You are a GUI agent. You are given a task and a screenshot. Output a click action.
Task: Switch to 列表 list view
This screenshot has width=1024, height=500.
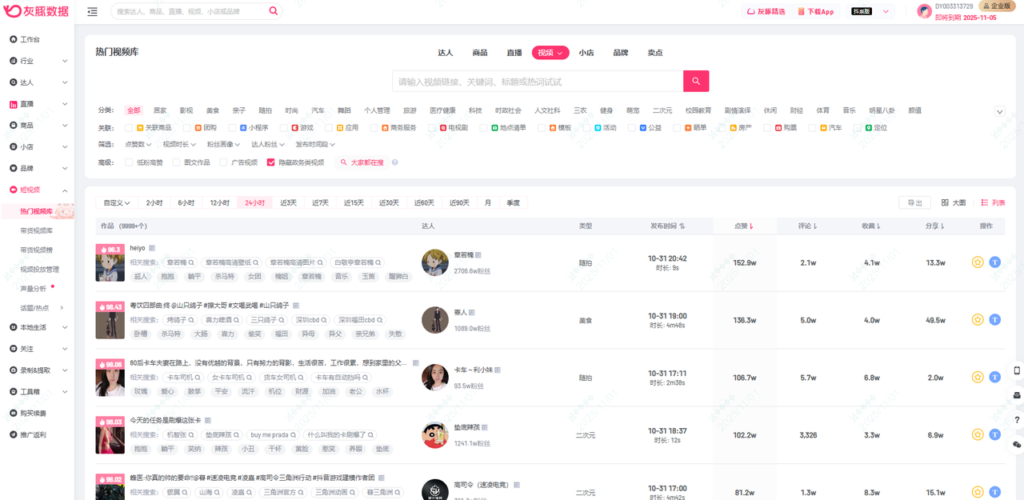(x=991, y=202)
